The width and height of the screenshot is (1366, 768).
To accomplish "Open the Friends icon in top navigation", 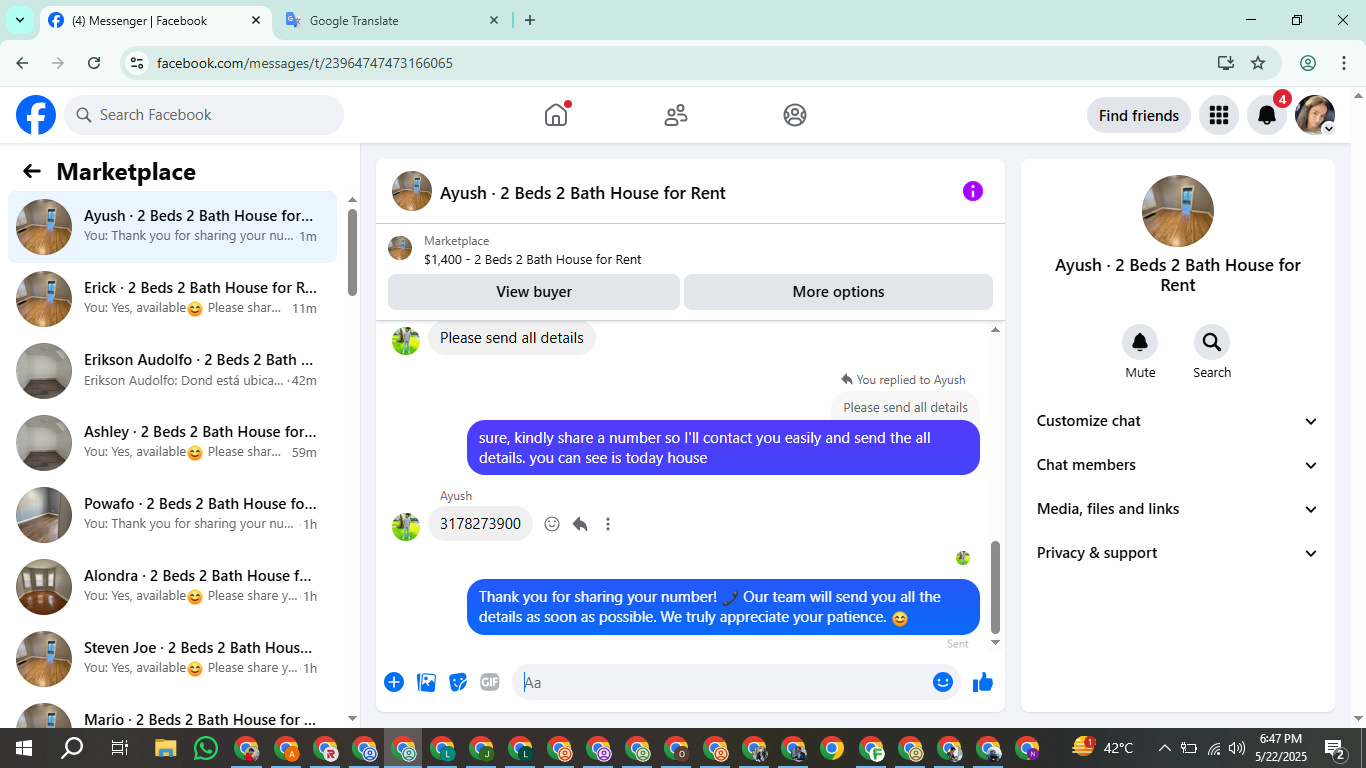I will pyautogui.click(x=676, y=115).
